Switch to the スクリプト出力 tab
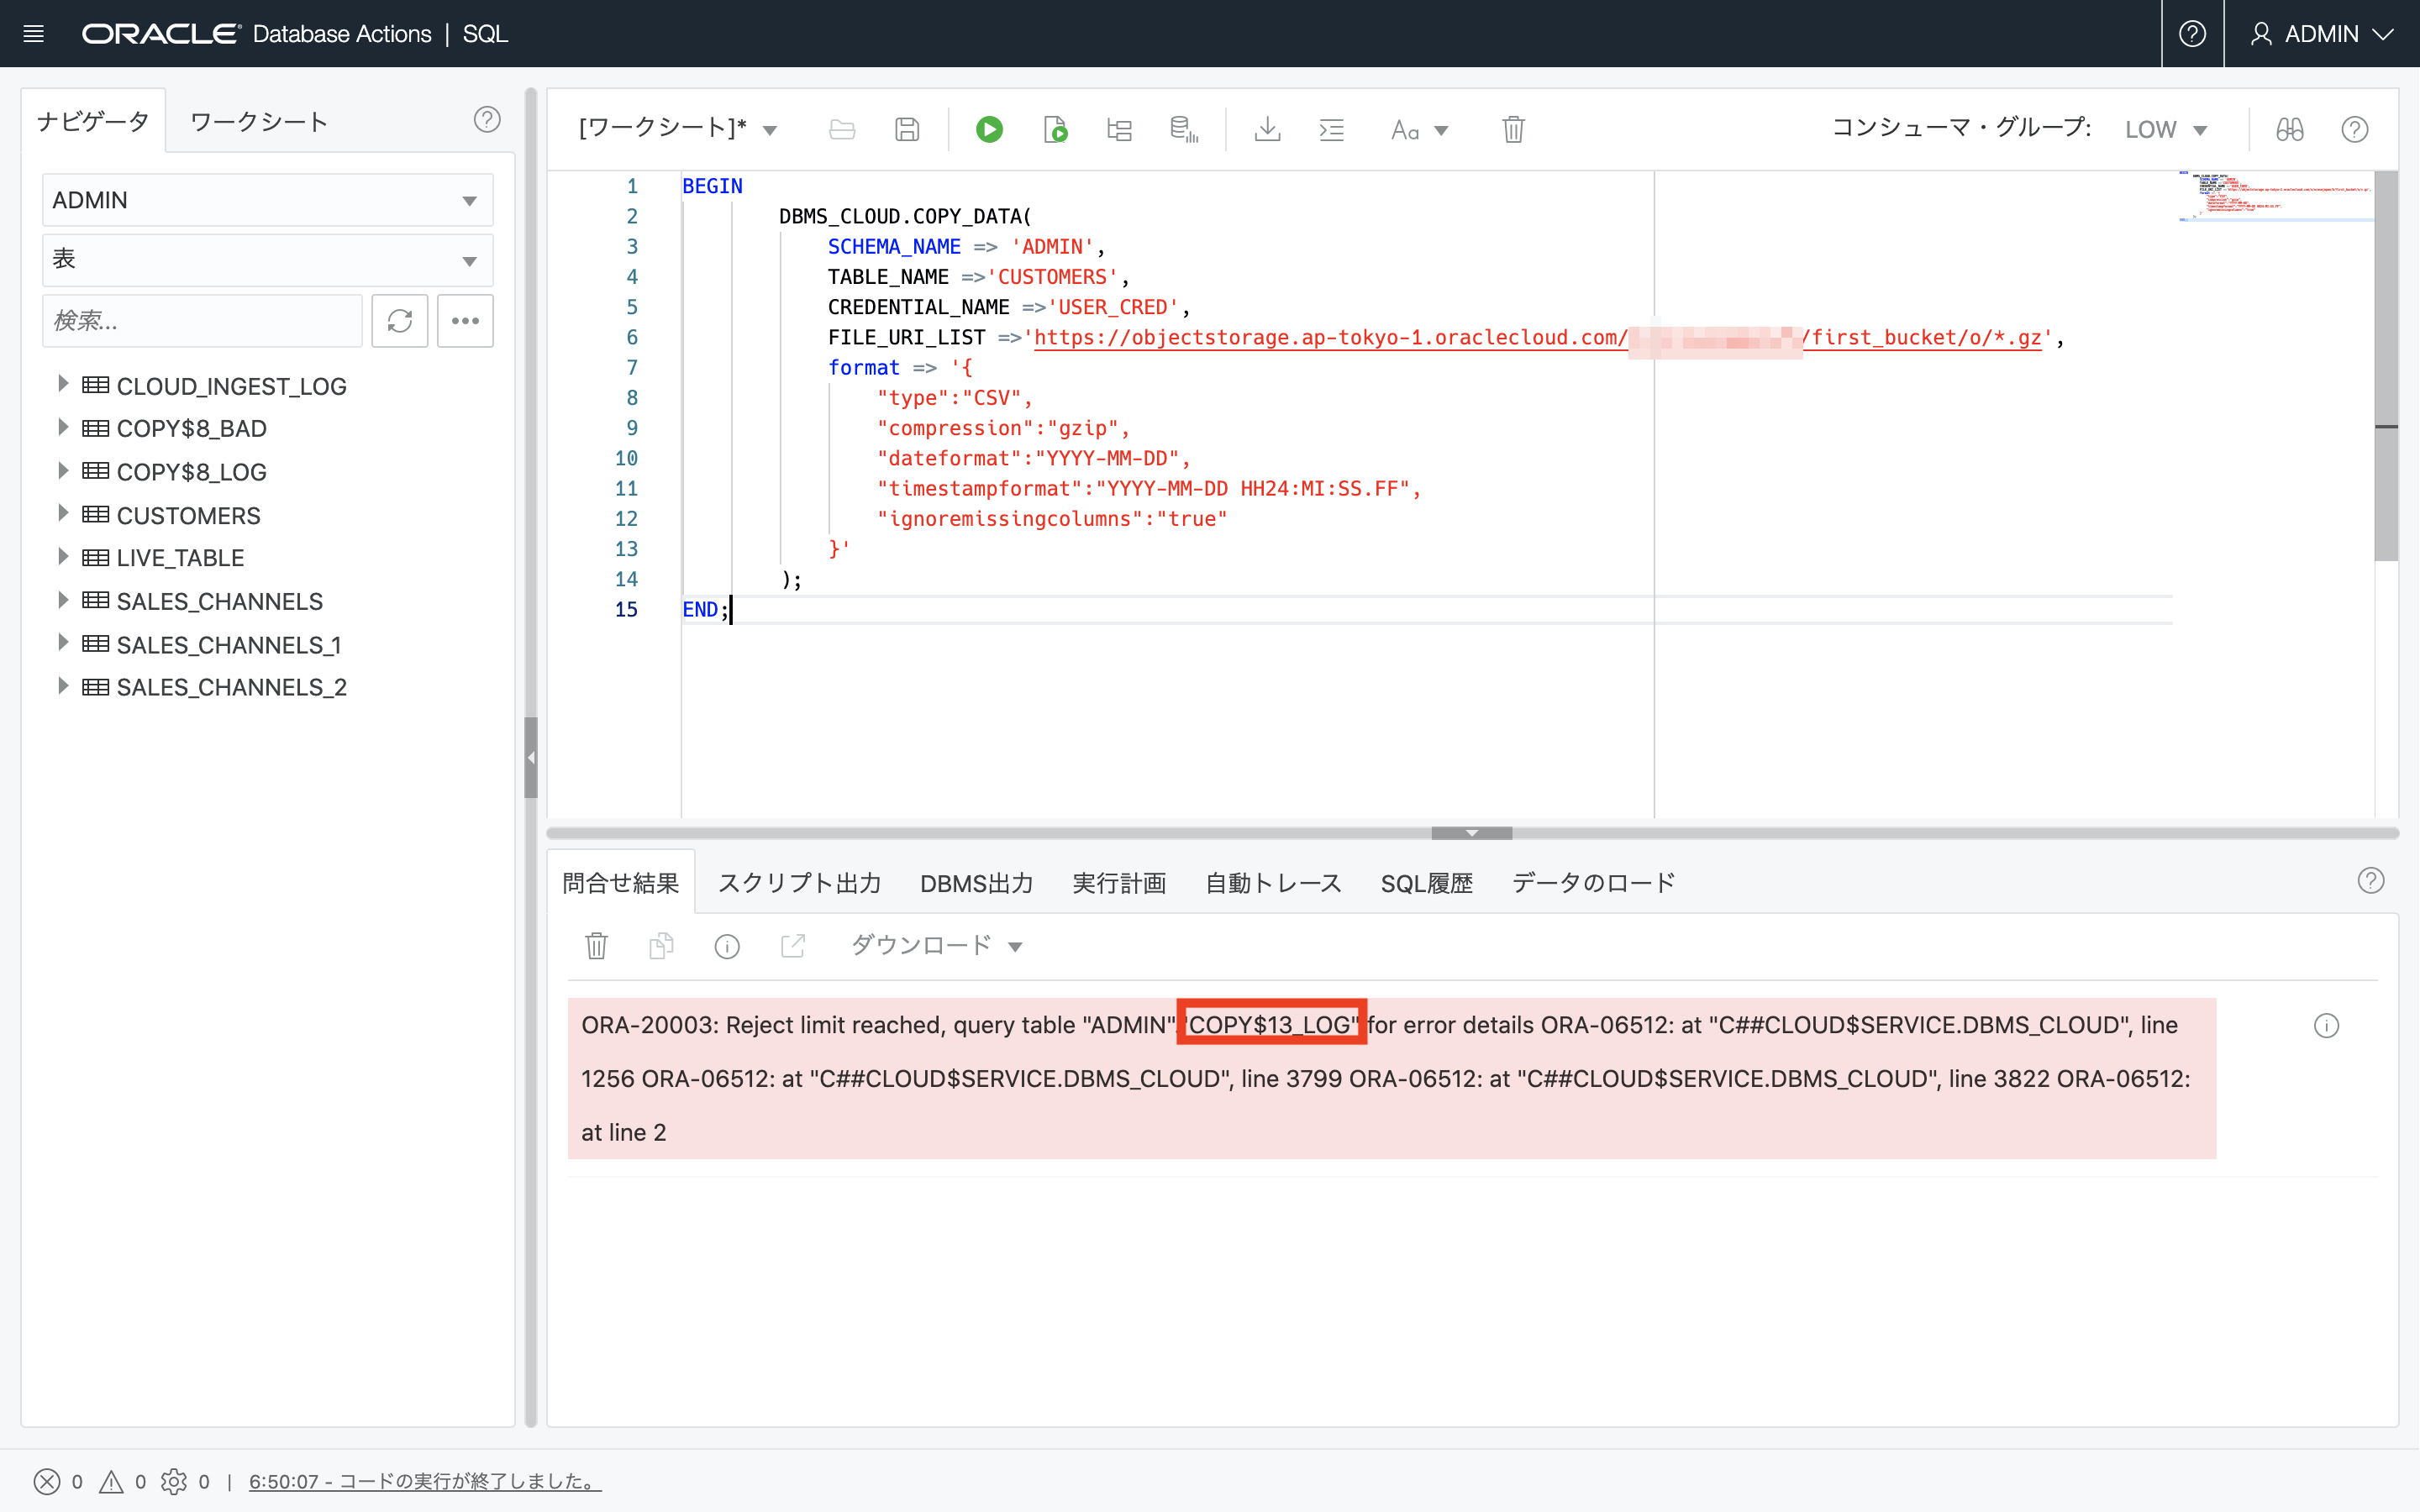Image resolution: width=2420 pixels, height=1512 pixels. coord(799,883)
